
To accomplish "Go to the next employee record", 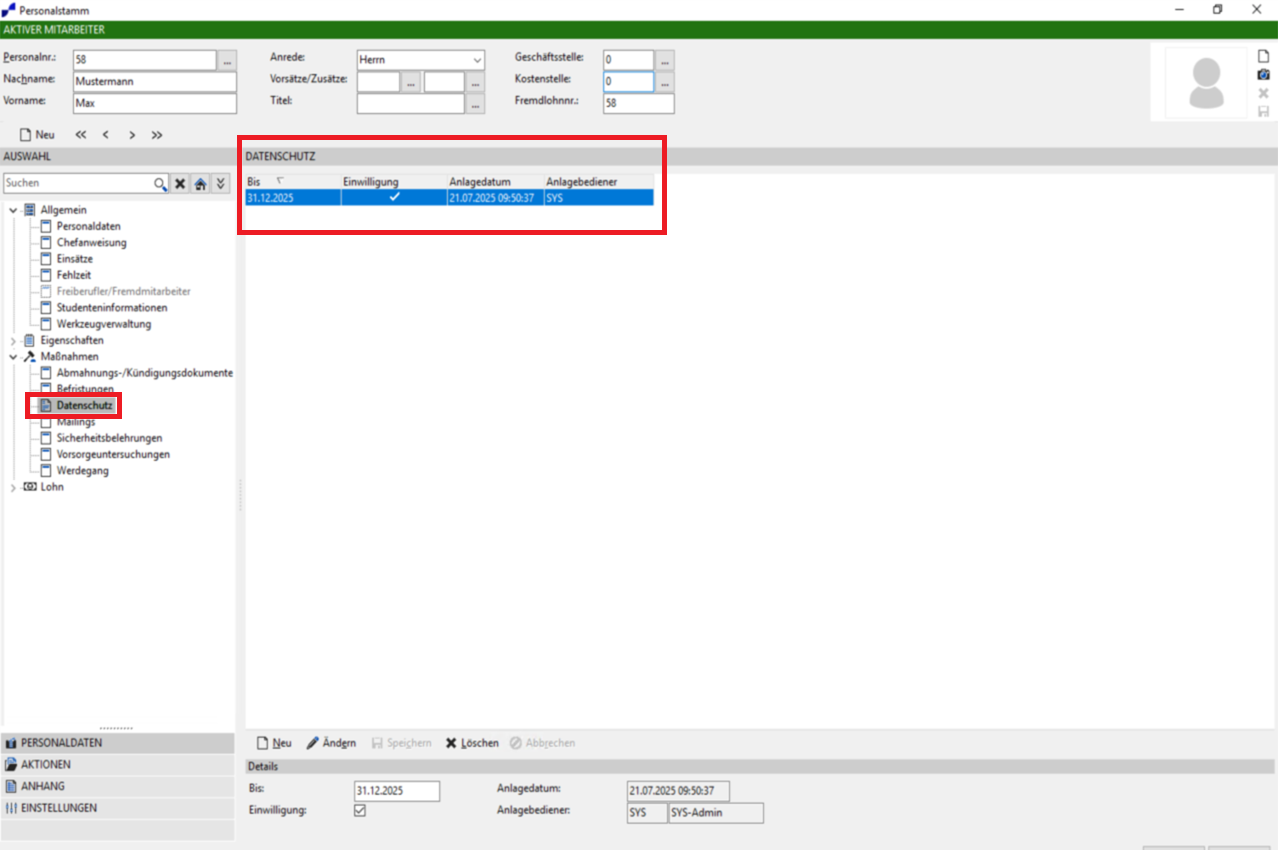I will pos(132,135).
